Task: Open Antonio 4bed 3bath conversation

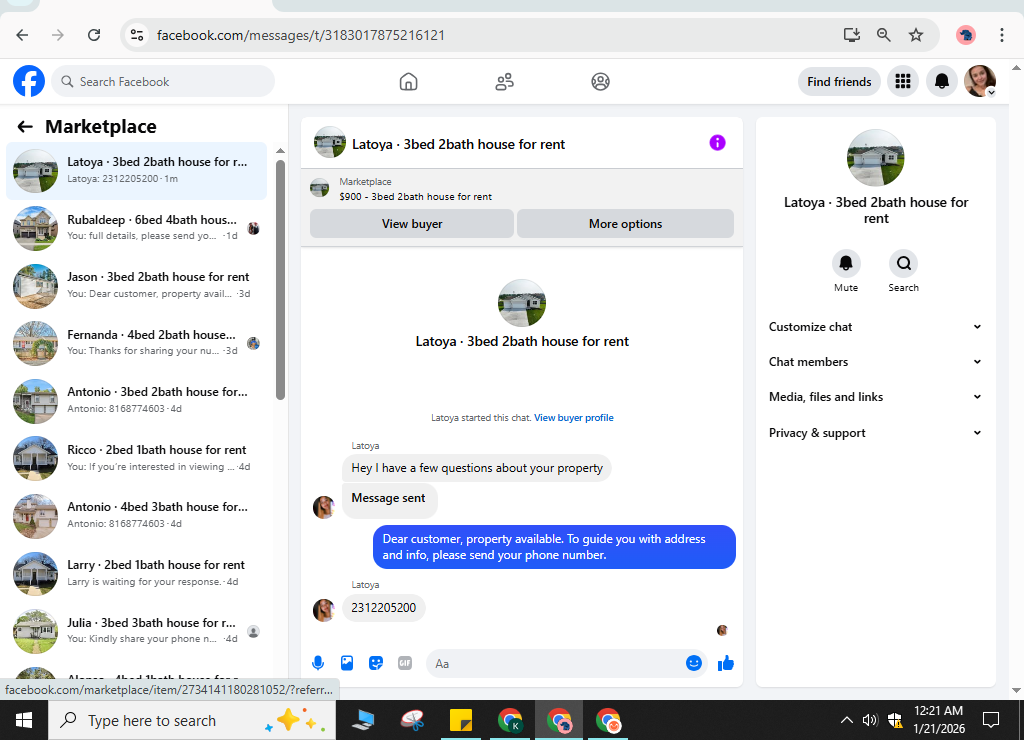Action: pos(136,515)
